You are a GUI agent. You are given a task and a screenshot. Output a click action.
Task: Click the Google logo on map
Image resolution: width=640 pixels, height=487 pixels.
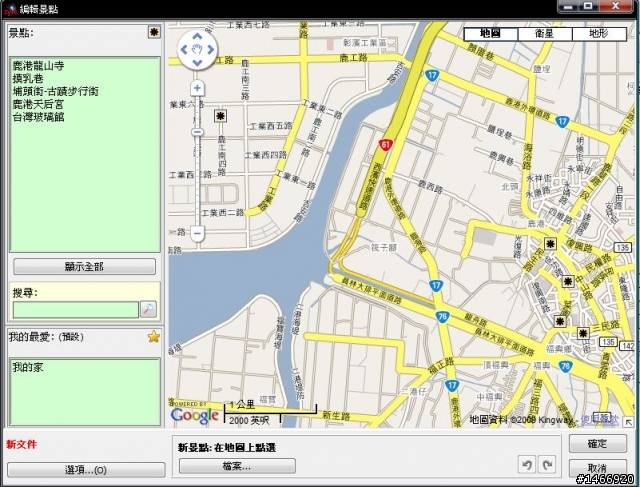coord(194,416)
